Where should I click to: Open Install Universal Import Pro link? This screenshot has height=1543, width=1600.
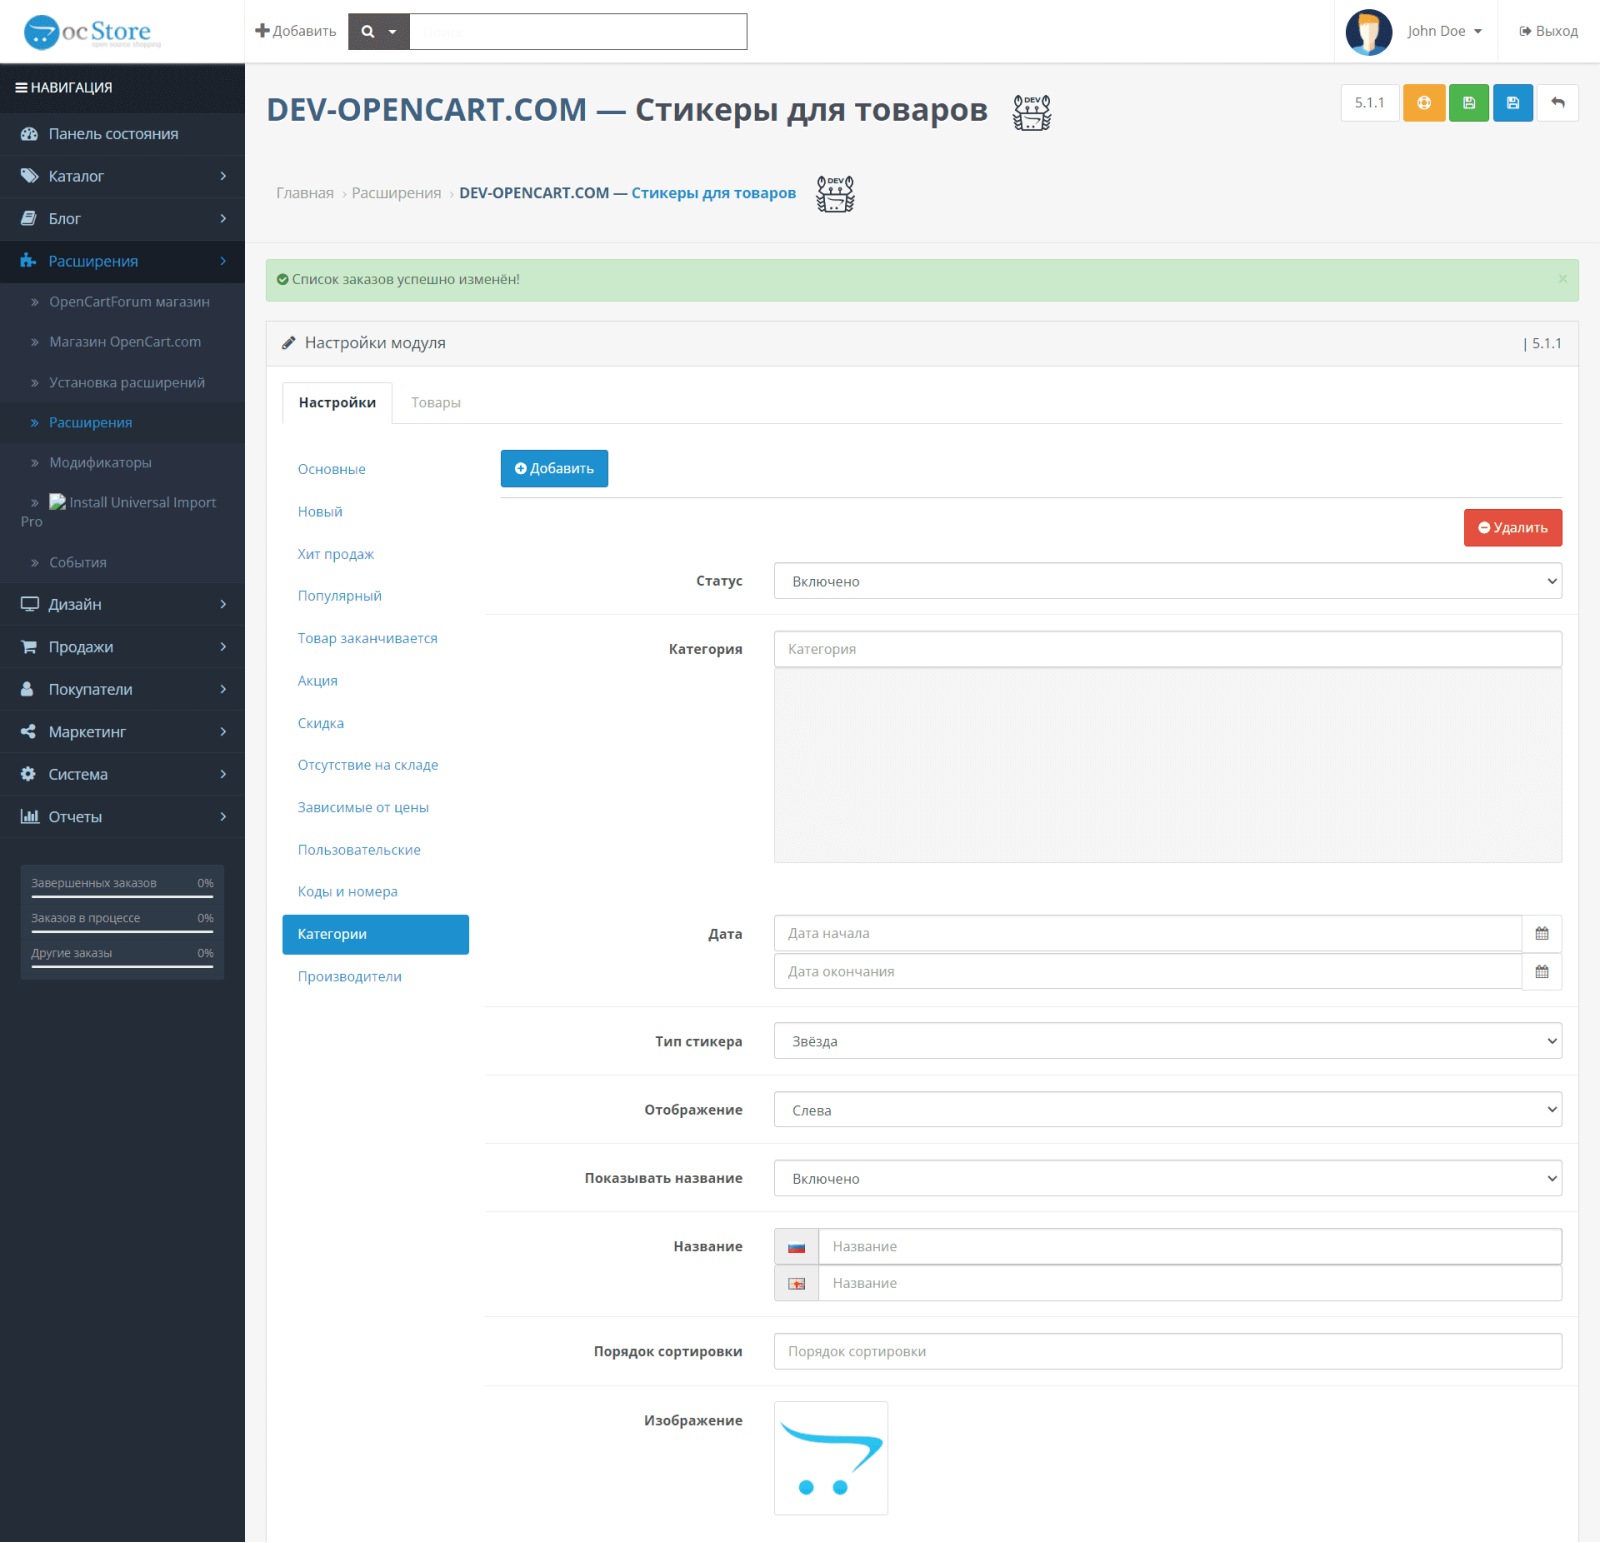(122, 512)
